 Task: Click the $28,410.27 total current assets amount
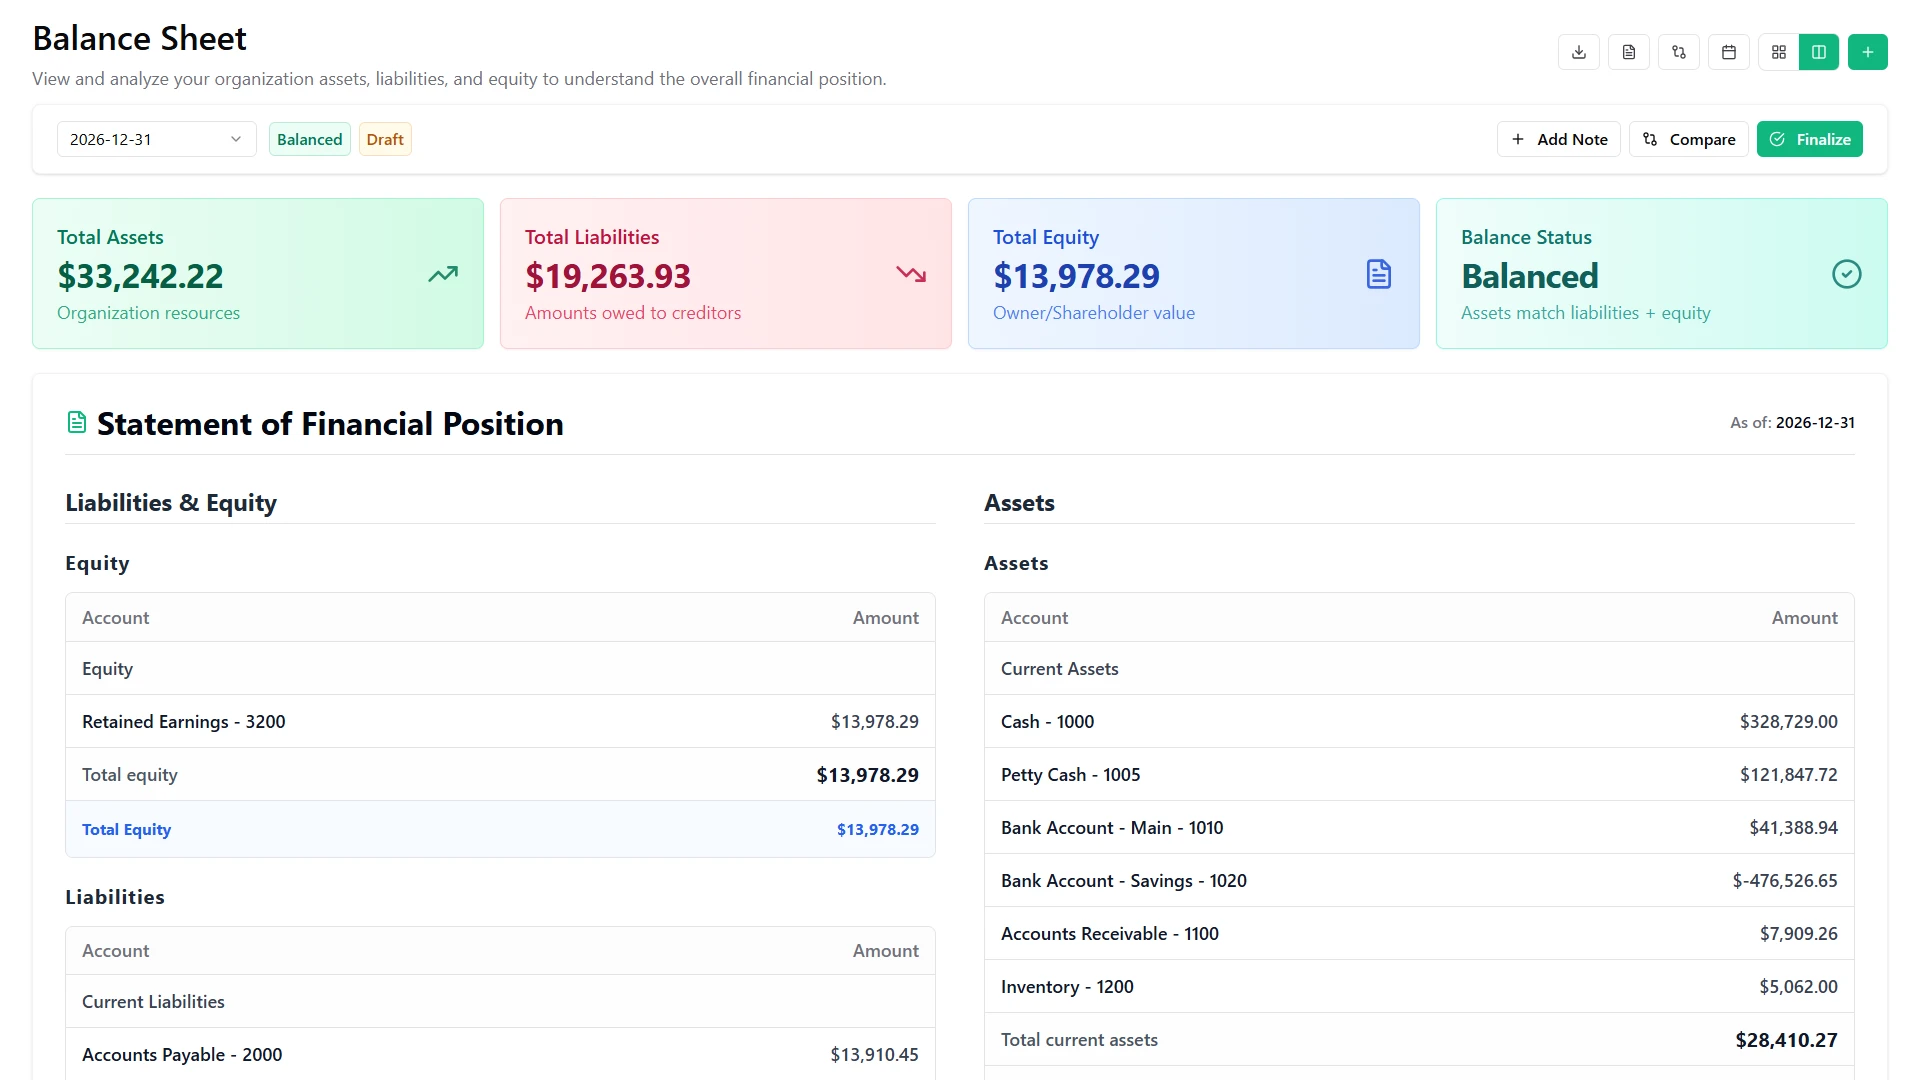[x=1786, y=1040]
